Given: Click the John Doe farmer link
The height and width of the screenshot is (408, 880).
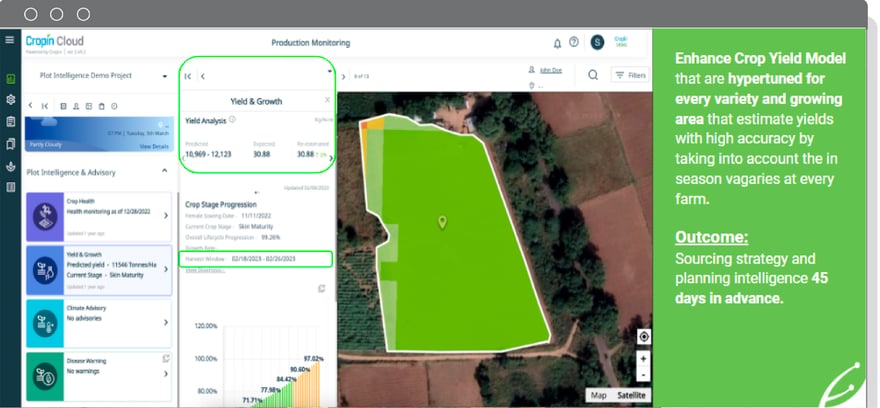Looking at the screenshot, I should 550,71.
